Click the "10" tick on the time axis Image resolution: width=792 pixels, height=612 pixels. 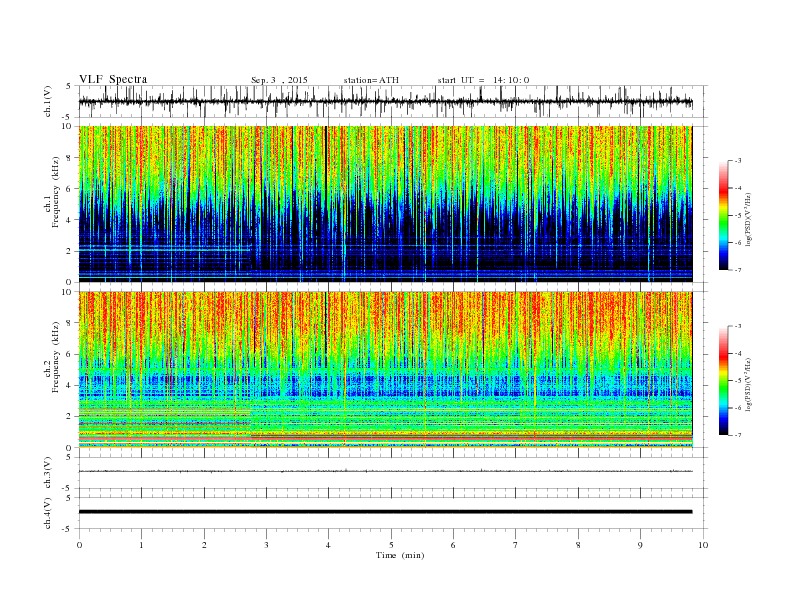(703, 545)
